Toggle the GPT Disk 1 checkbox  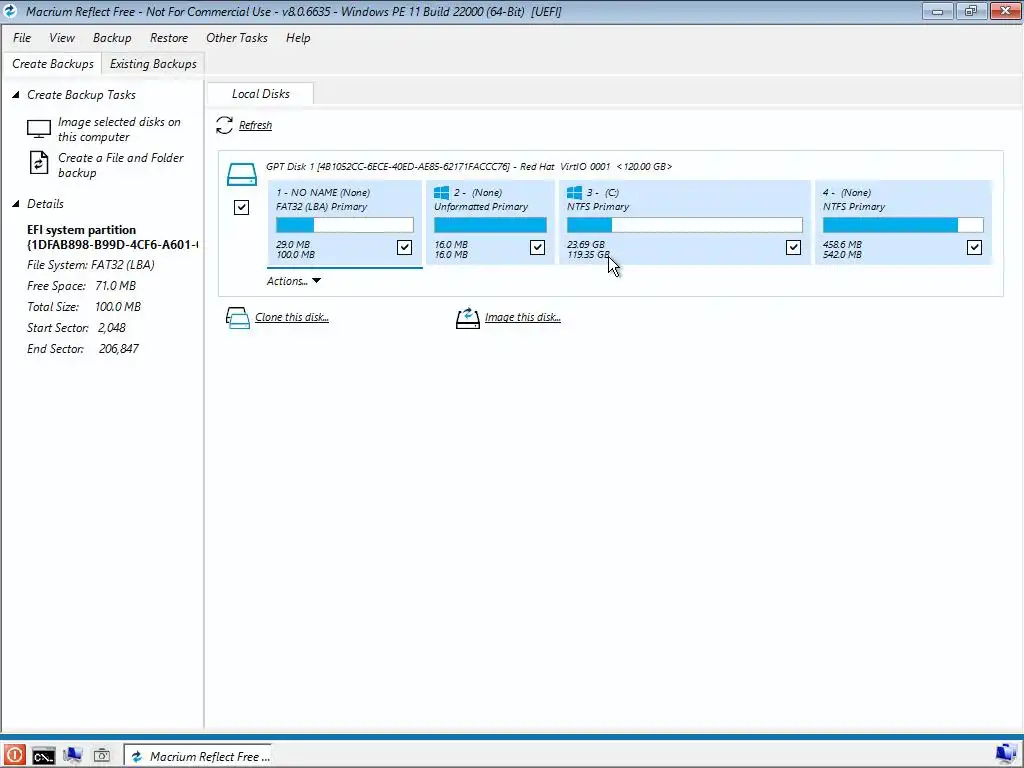(241, 207)
